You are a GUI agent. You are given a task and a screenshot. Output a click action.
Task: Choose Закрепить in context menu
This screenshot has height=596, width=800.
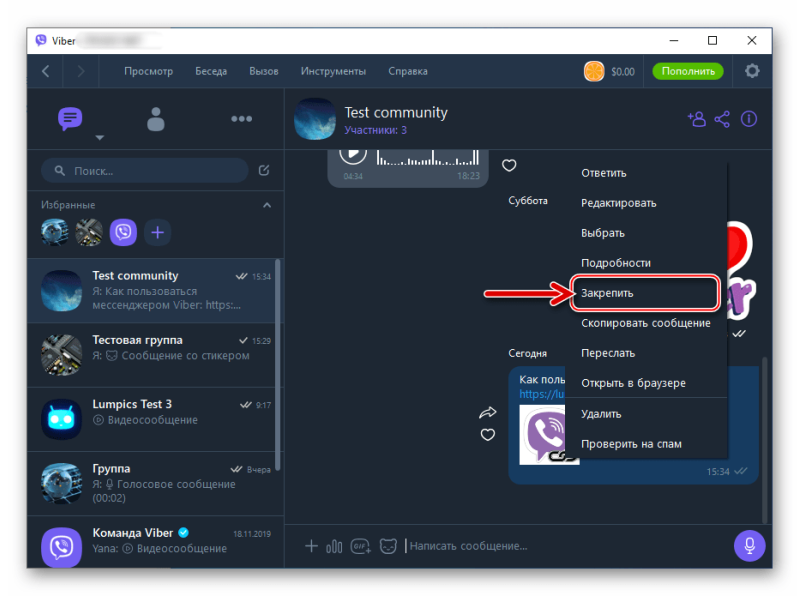coord(645,293)
